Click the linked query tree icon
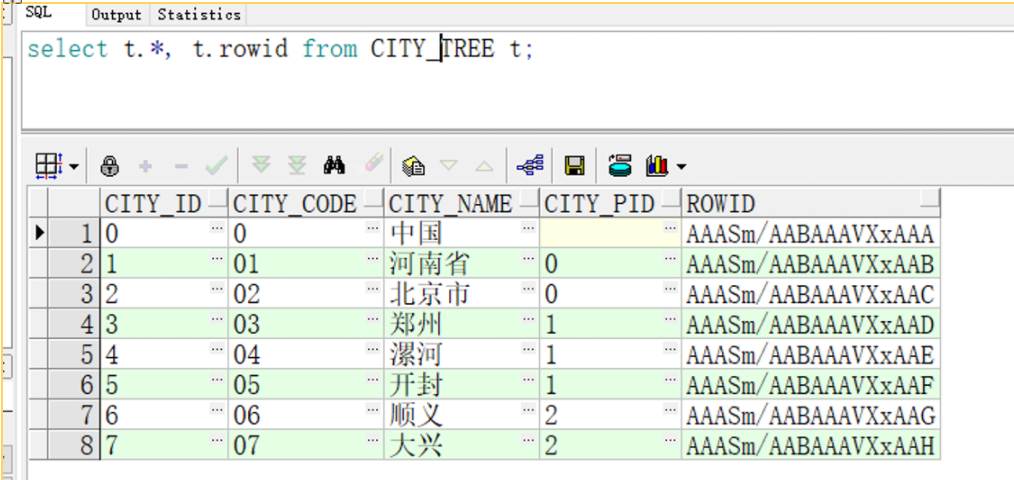Viewport: 1014px width, 480px height. click(530, 166)
